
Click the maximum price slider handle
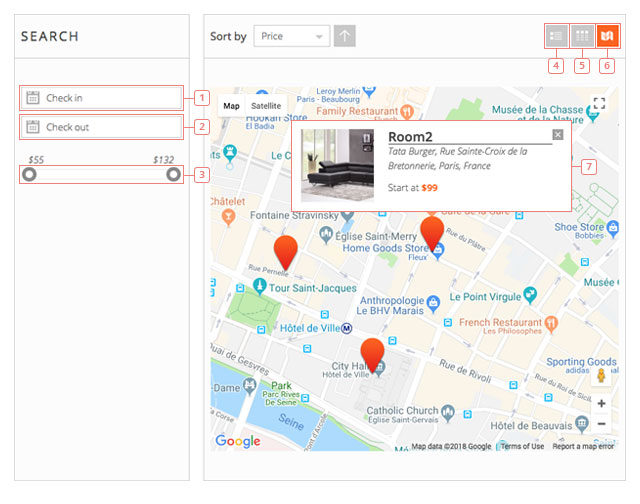point(173,175)
